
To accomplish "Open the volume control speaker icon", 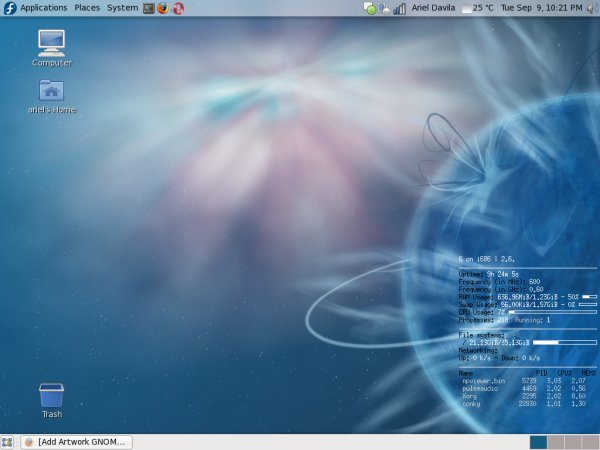I will (592, 8).
